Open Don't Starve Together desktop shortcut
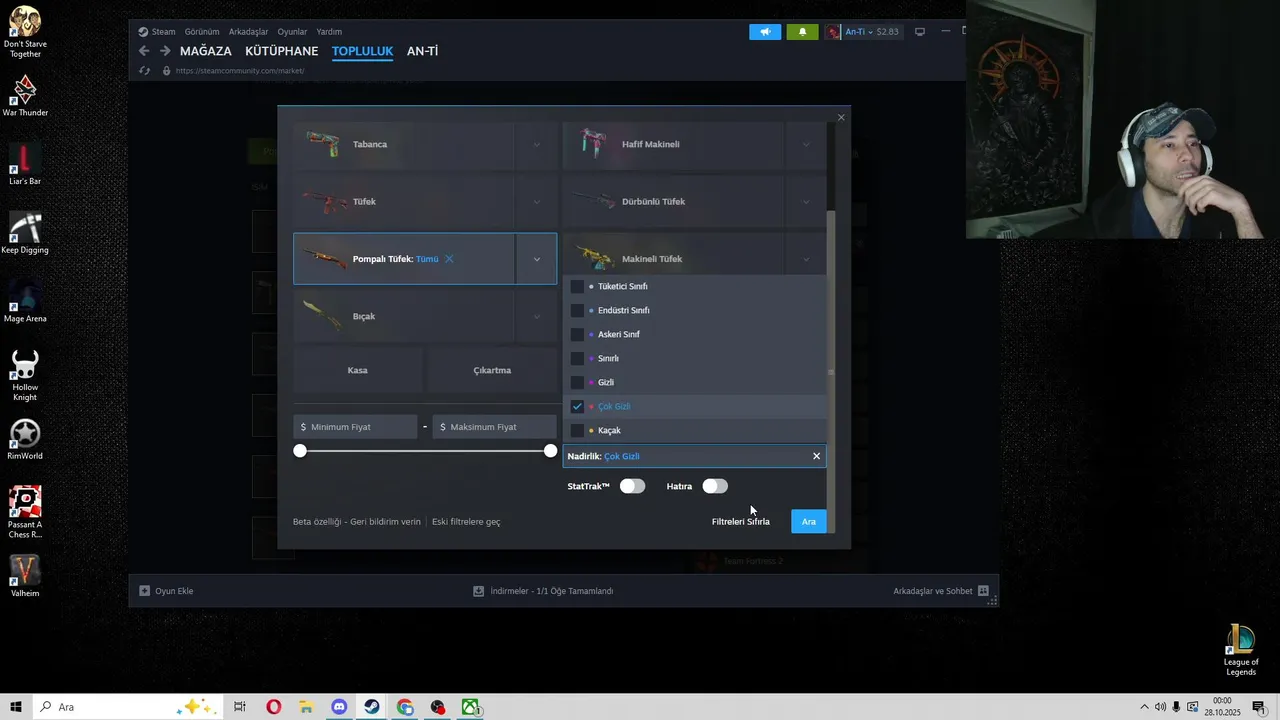This screenshot has height=720, width=1280. pyautogui.click(x=25, y=31)
